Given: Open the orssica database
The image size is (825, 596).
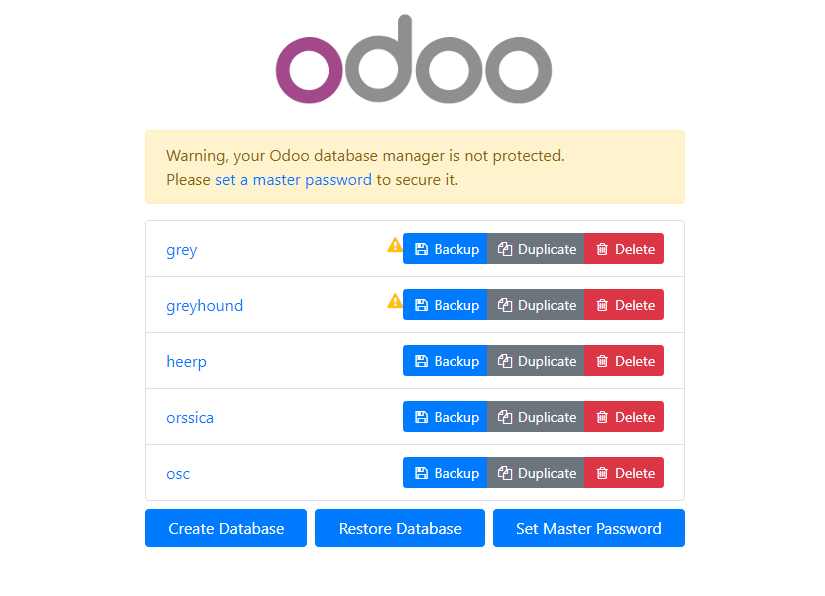Looking at the screenshot, I should [x=190, y=418].
